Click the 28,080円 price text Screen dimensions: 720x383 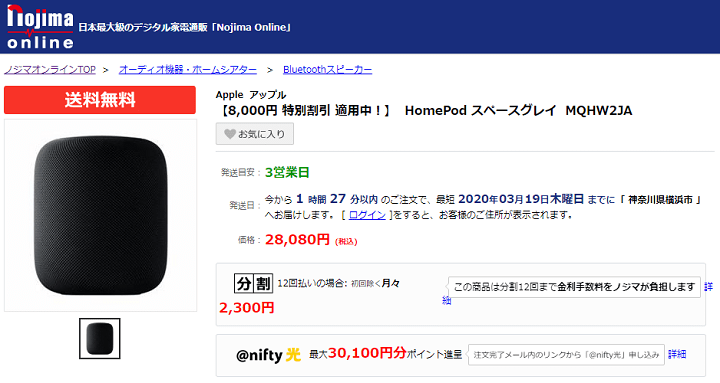coord(298,239)
